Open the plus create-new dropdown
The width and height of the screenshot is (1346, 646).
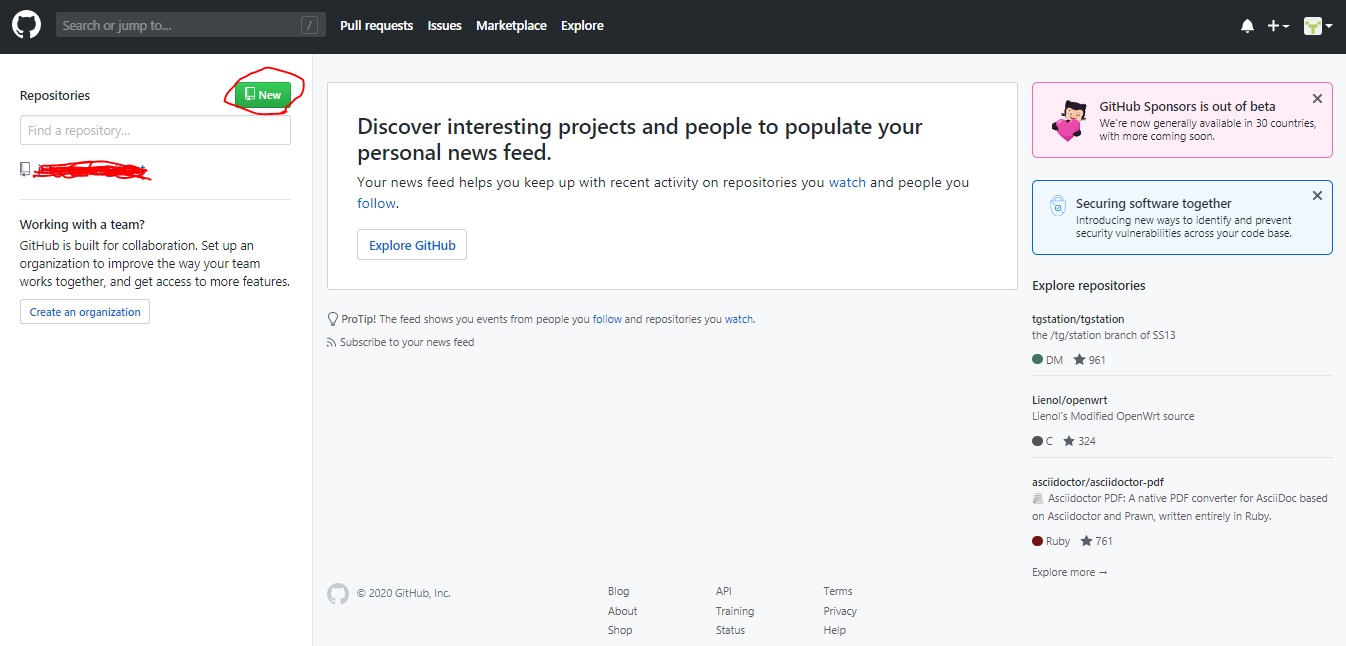click(x=1278, y=26)
